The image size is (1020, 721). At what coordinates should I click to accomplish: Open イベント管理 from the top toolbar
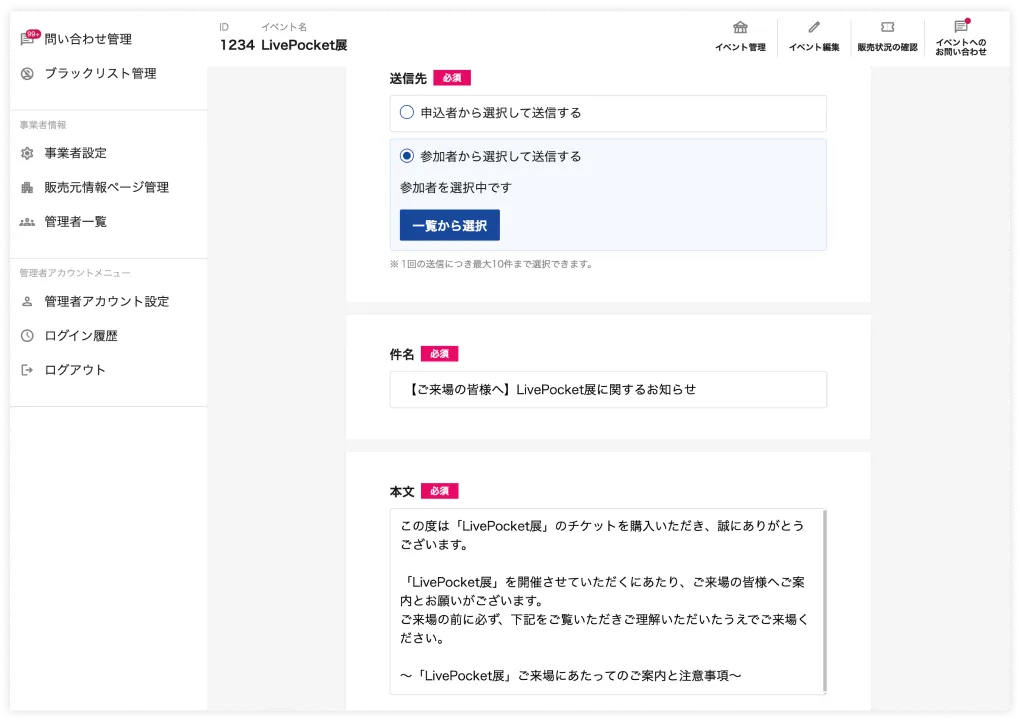740,36
